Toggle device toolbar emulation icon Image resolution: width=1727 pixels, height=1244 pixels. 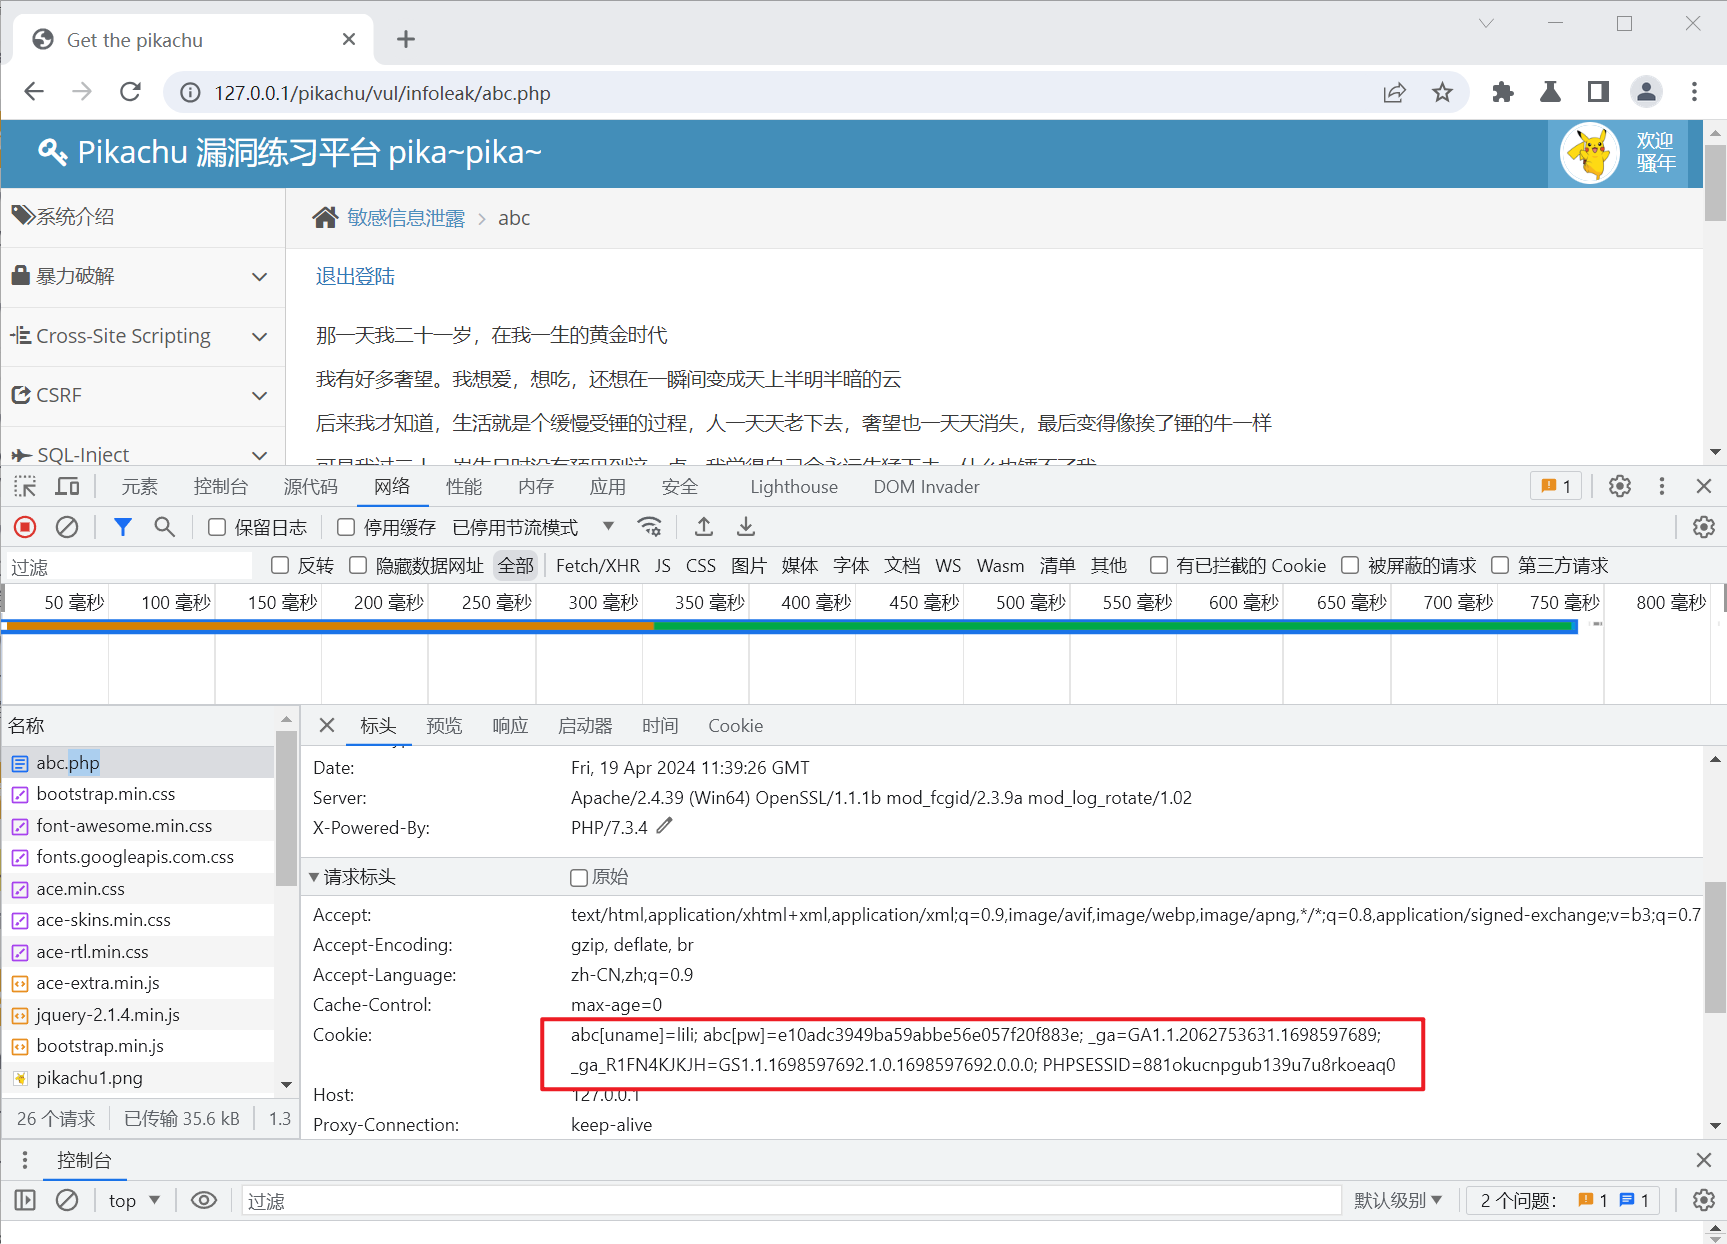coord(67,487)
